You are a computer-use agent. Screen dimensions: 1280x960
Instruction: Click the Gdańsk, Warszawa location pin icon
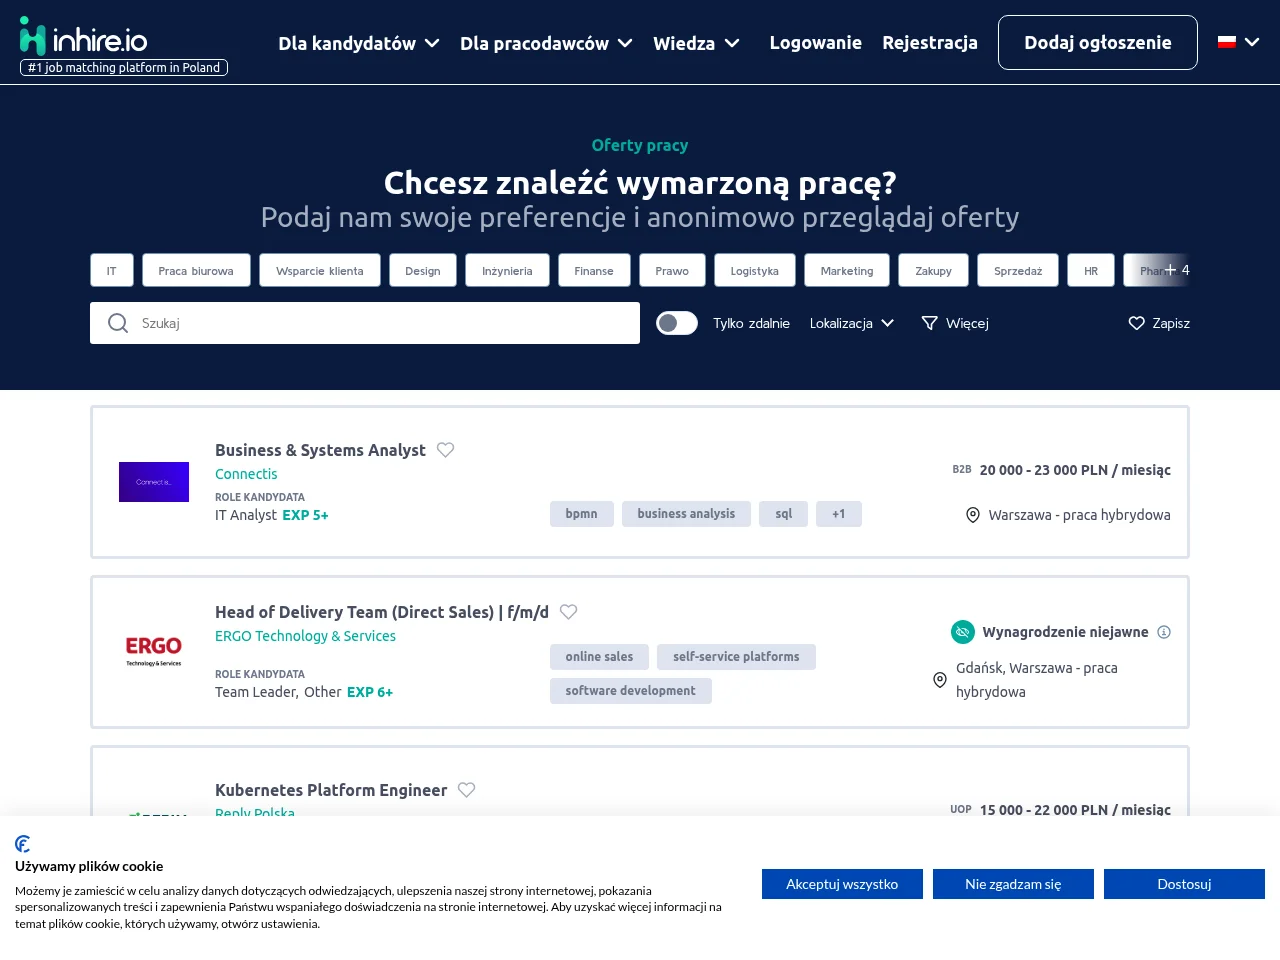click(x=940, y=680)
